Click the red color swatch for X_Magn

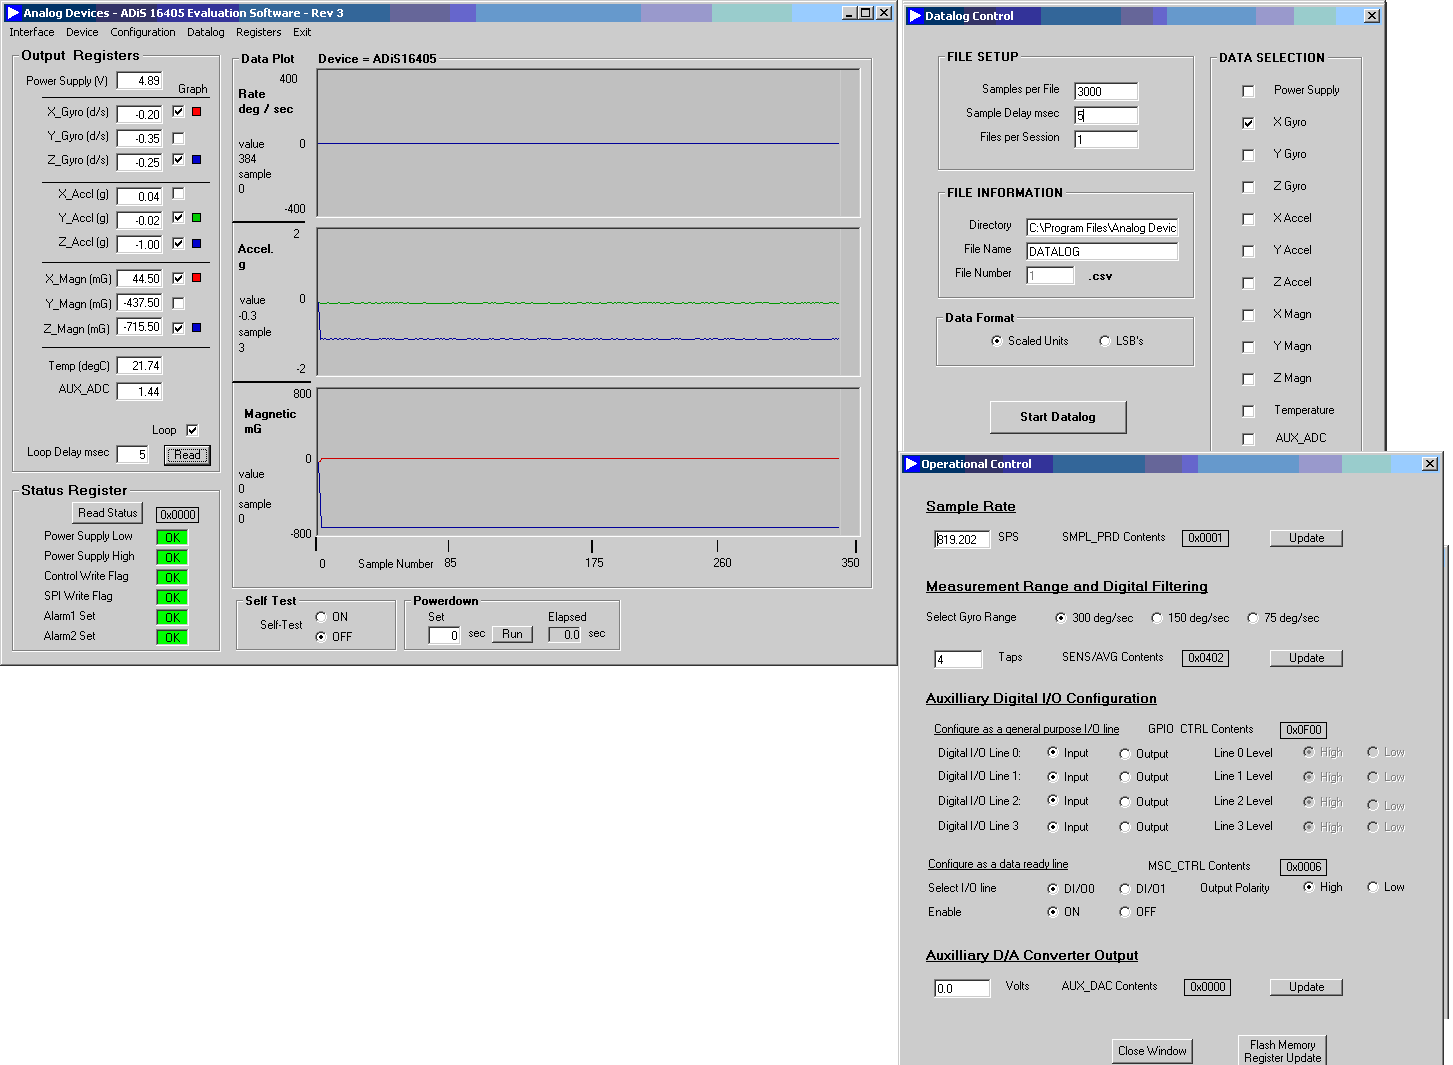pyautogui.click(x=196, y=278)
